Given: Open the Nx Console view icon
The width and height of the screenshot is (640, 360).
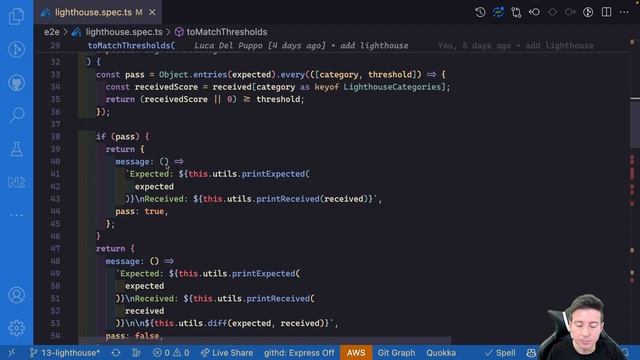Looking at the screenshot, I should tap(16, 182).
